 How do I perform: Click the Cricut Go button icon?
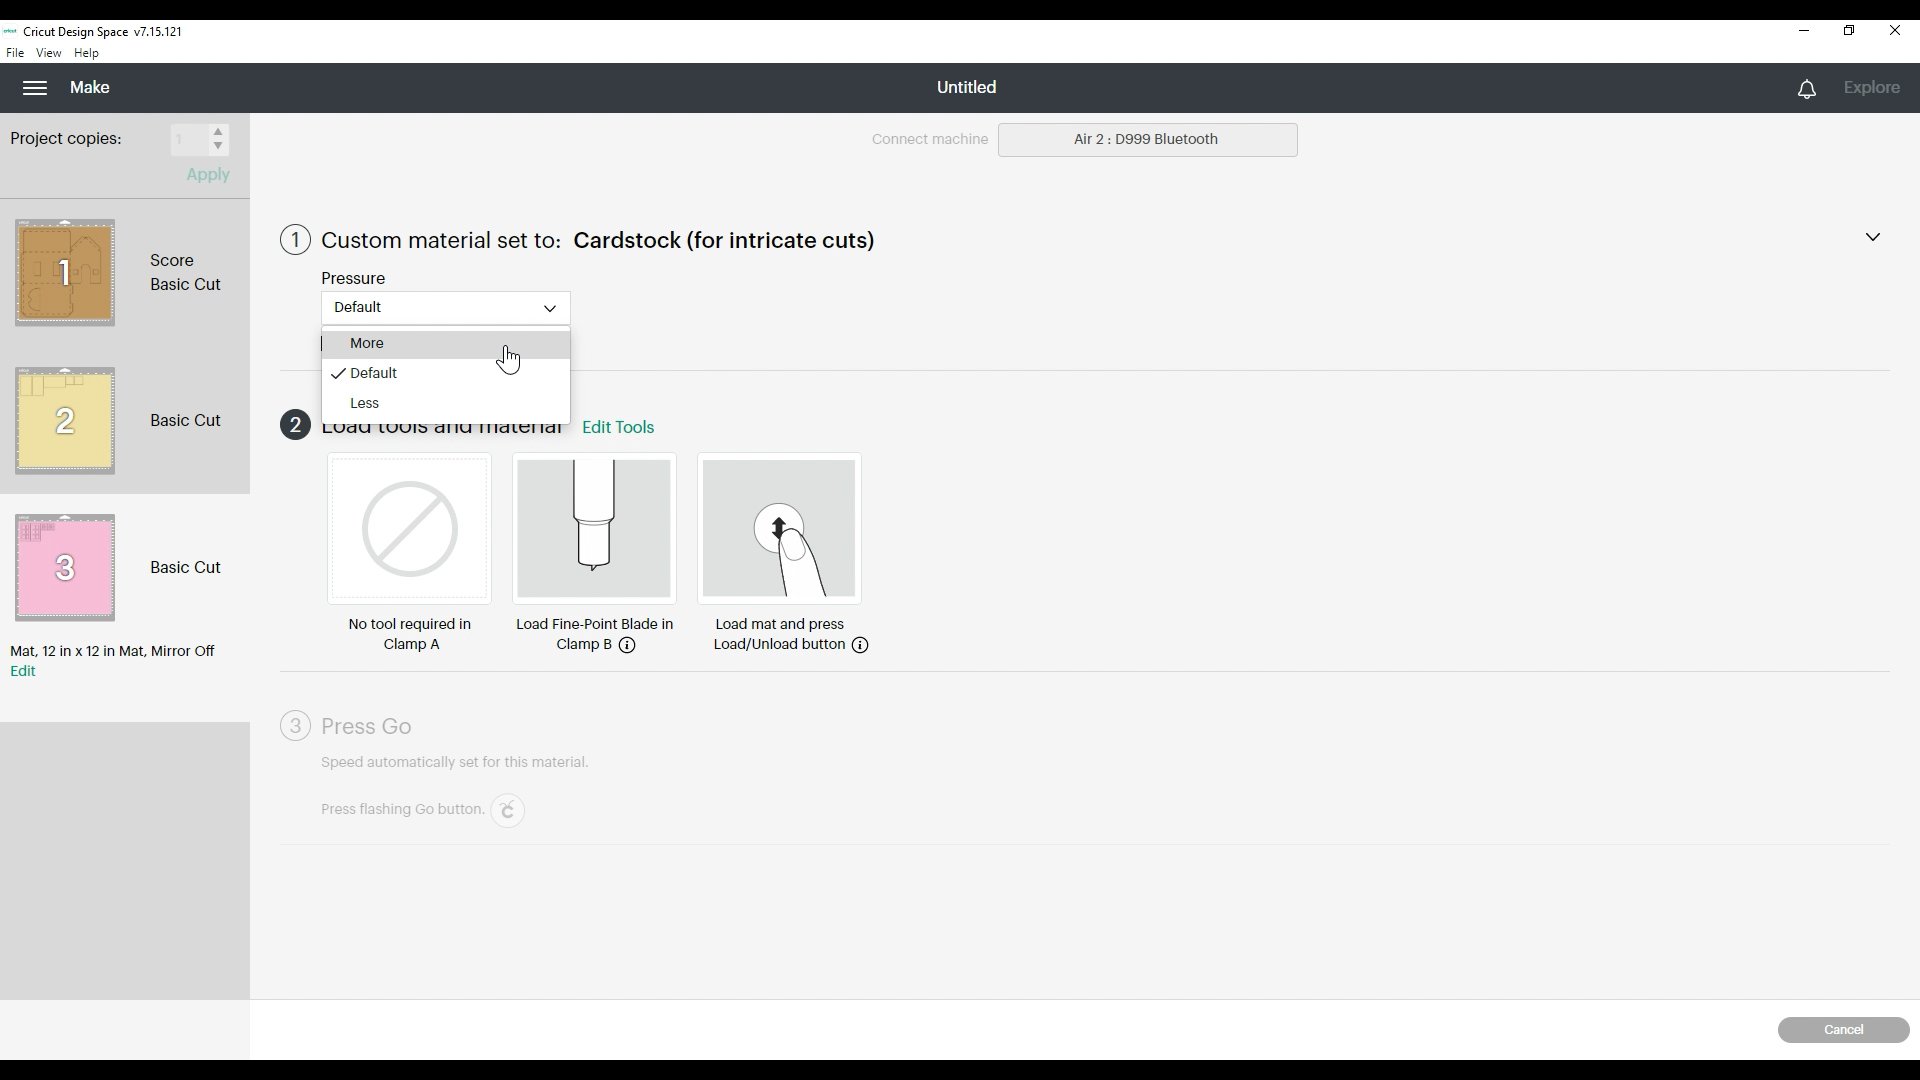(x=508, y=810)
